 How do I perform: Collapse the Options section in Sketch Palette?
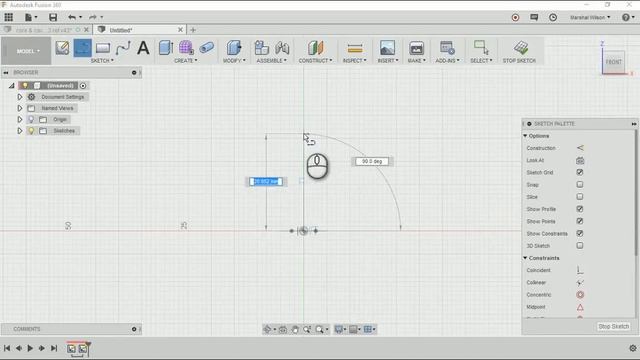(x=525, y=136)
